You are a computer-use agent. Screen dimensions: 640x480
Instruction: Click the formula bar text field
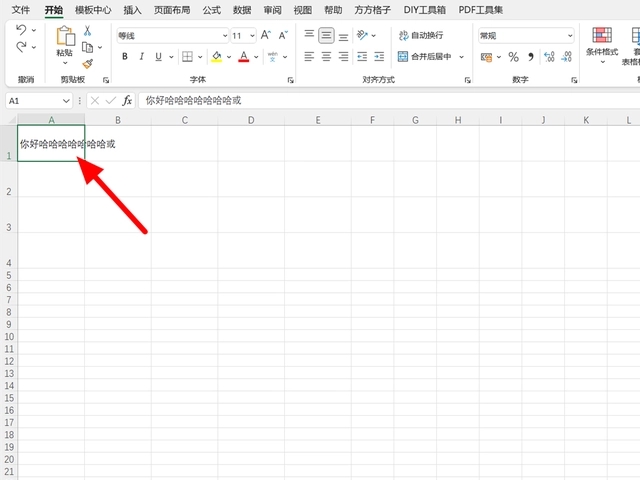389,100
